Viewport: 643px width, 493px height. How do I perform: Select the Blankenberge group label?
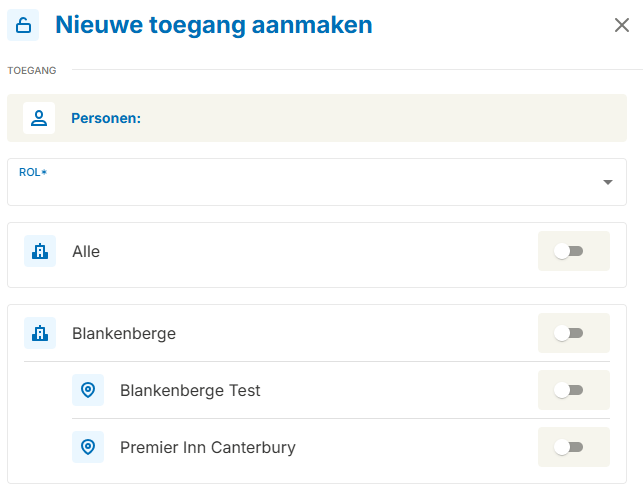tap(124, 333)
